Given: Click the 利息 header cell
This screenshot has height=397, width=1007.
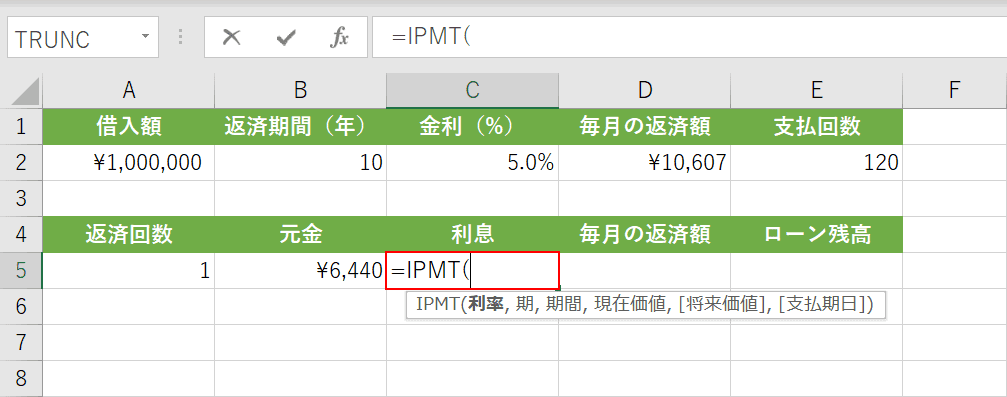Looking at the screenshot, I should (473, 234).
